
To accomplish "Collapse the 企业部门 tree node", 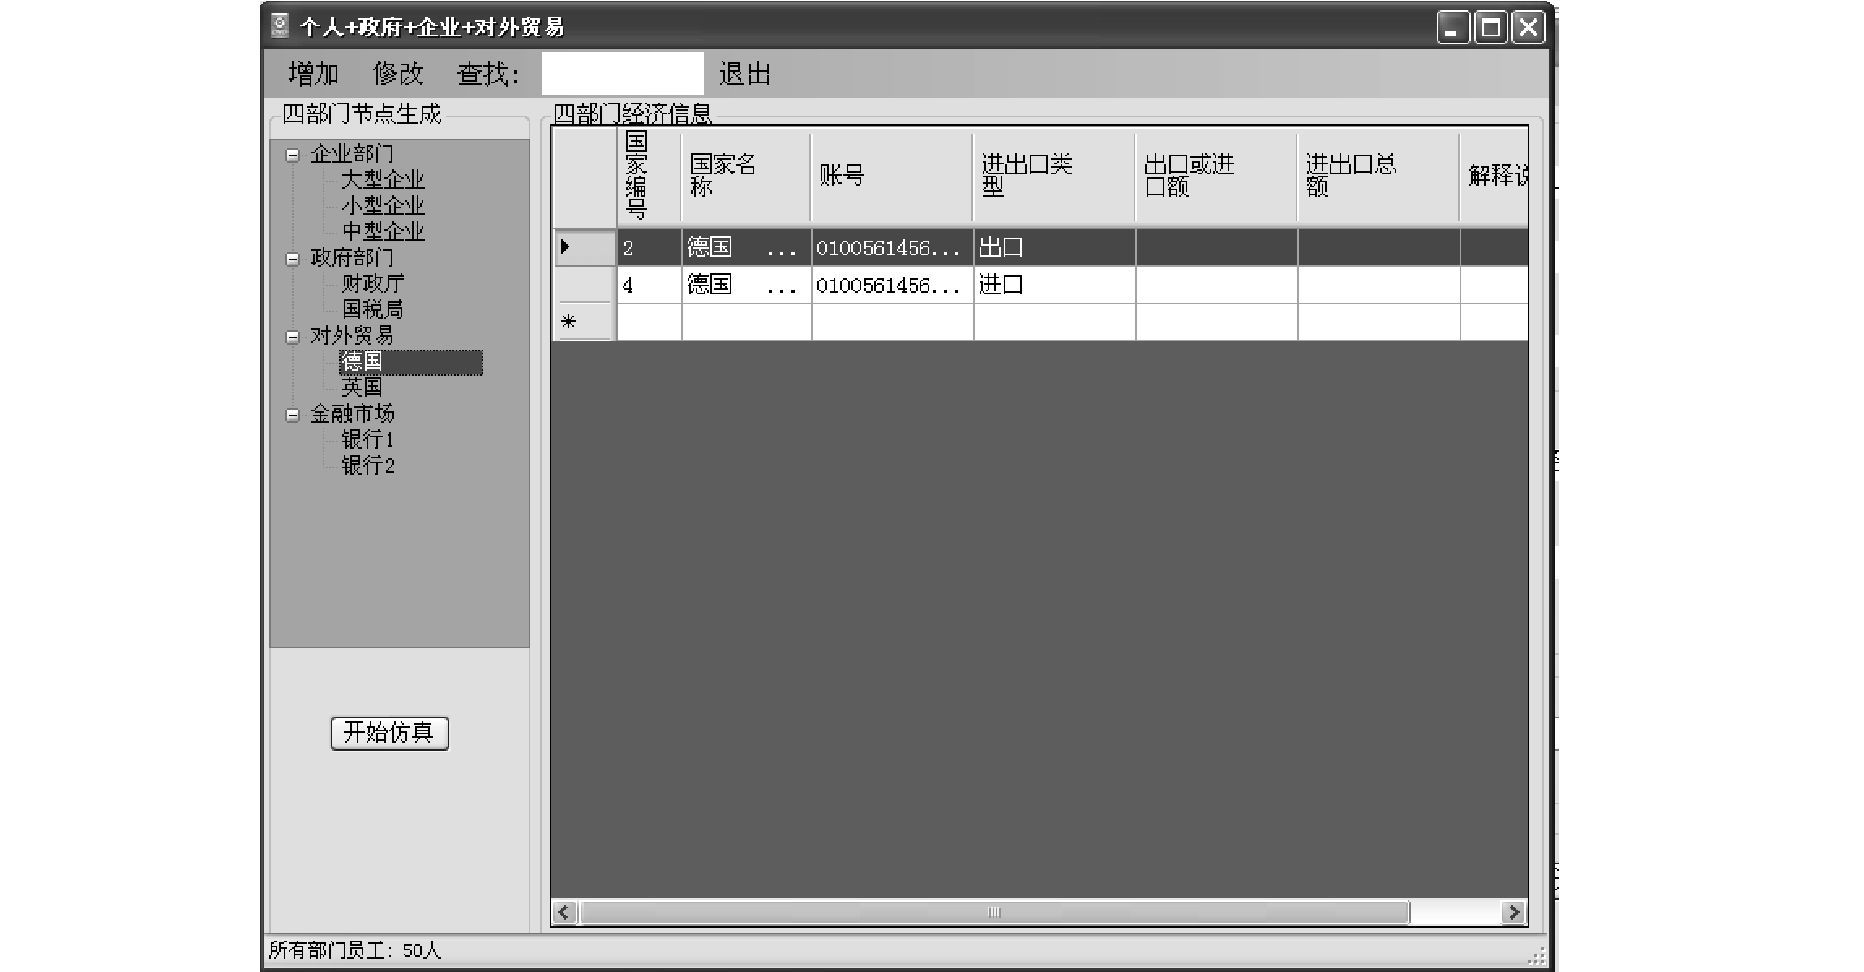I will 292,155.
